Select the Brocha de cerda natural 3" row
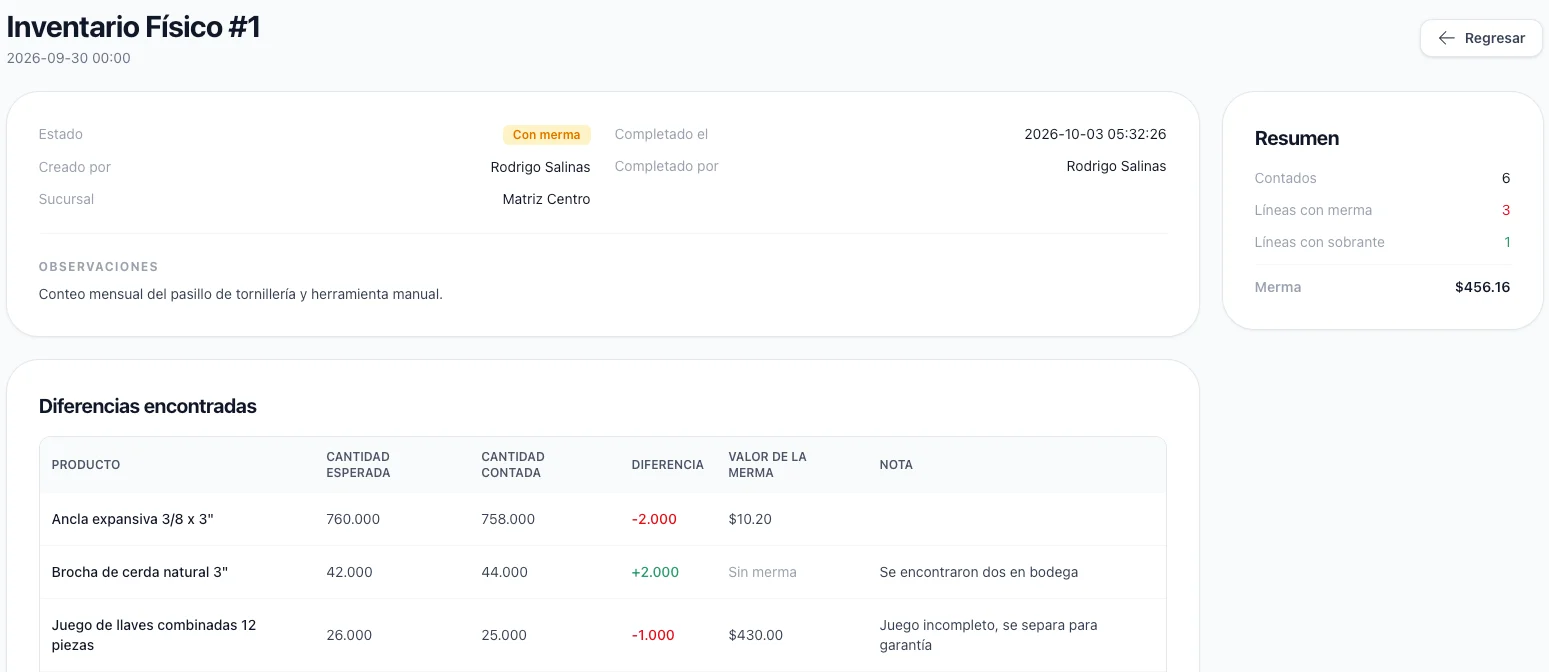Viewport: 1549px width, 672px height. 603,572
